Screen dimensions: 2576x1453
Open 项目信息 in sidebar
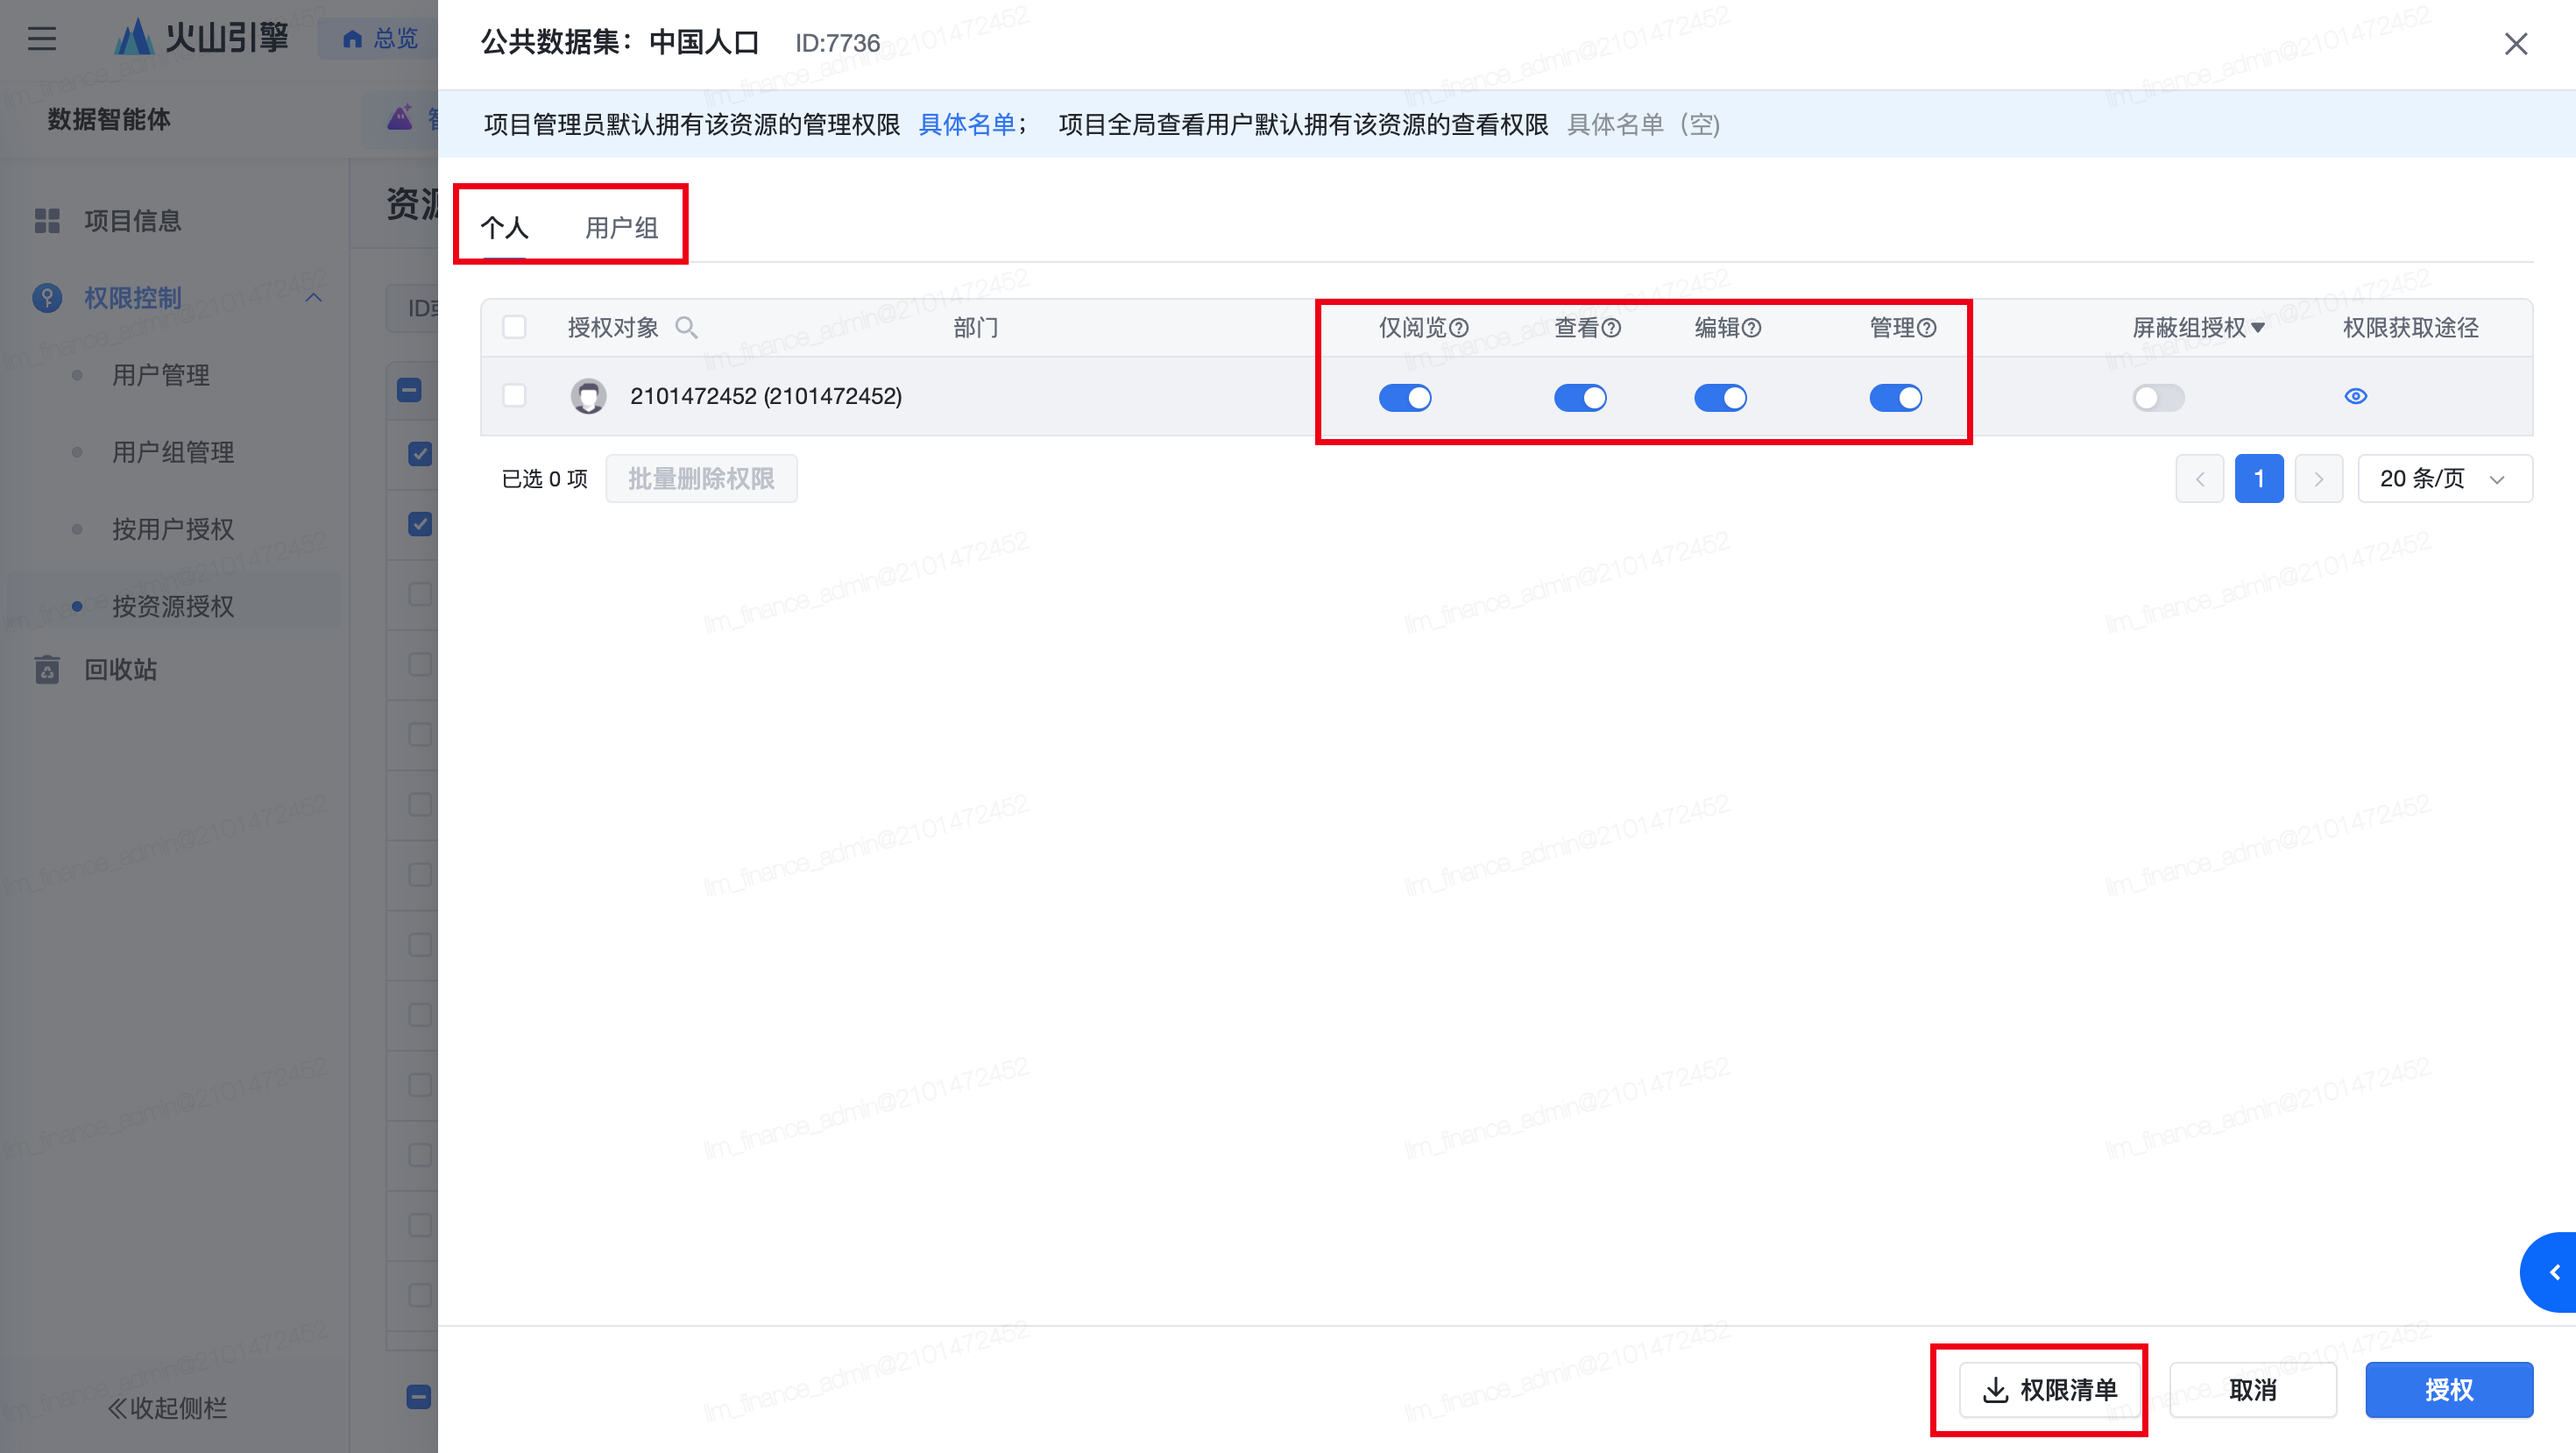pyautogui.click(x=132, y=221)
